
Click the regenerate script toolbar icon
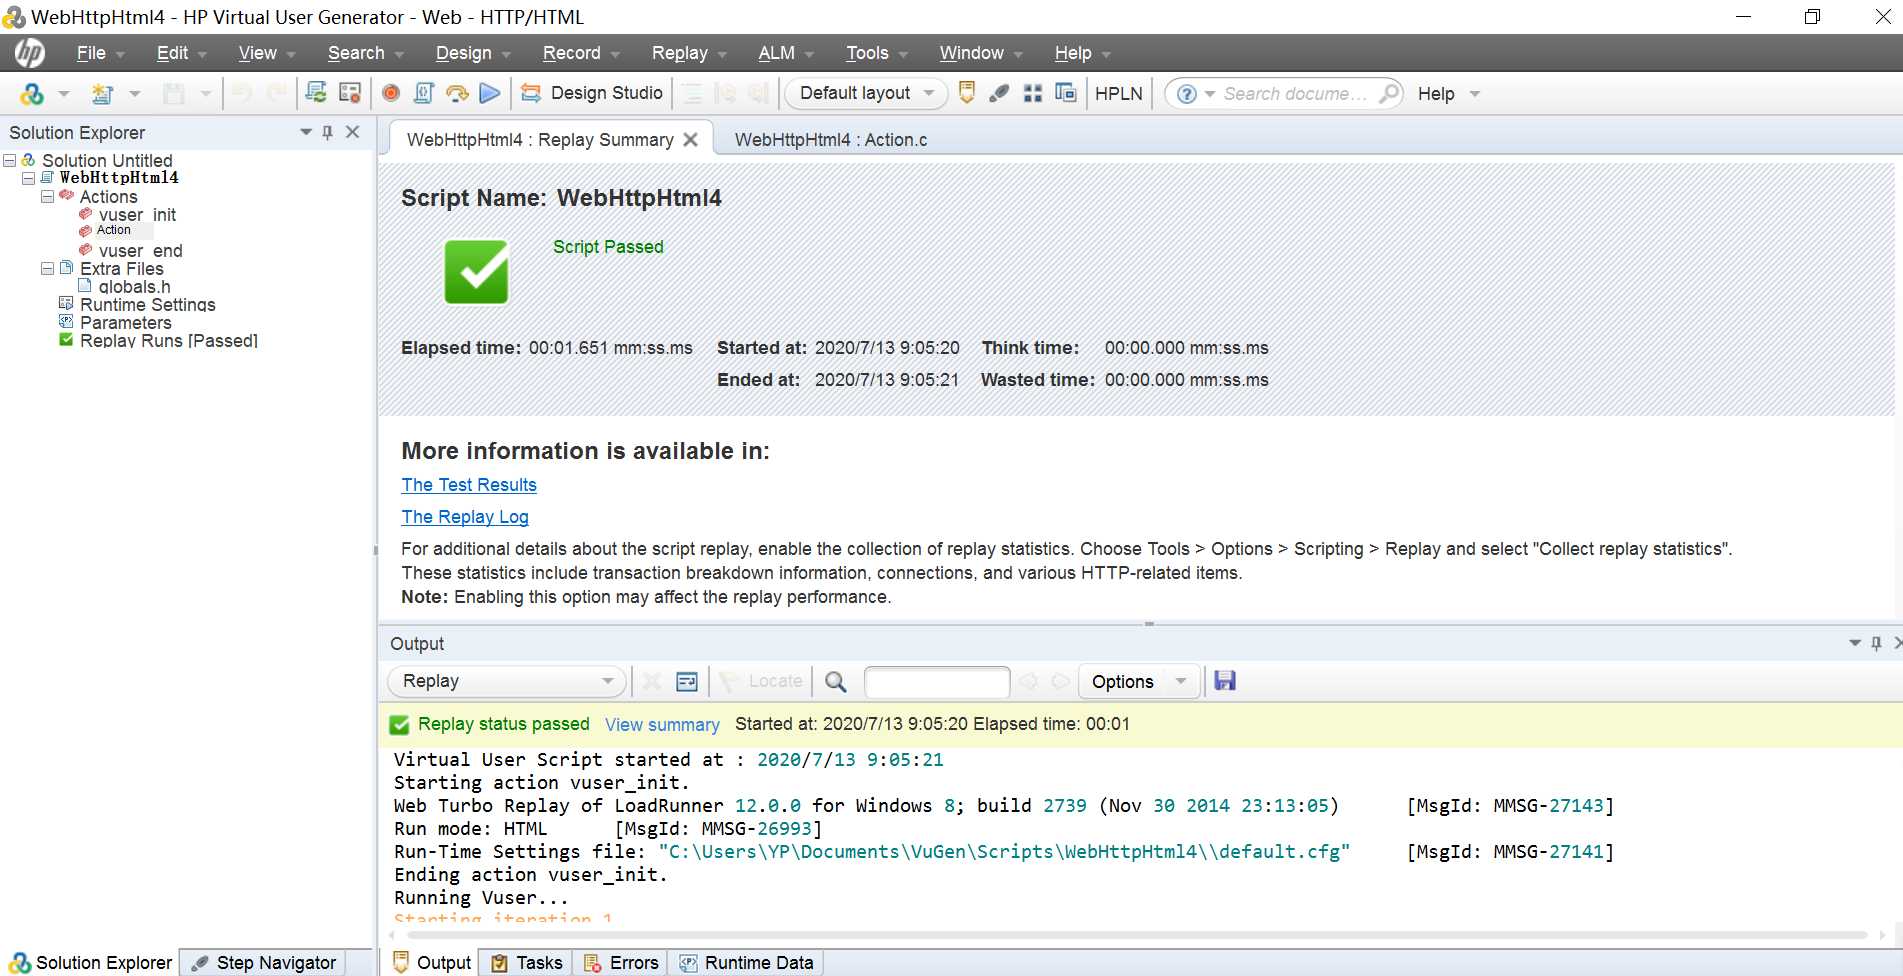pos(316,93)
